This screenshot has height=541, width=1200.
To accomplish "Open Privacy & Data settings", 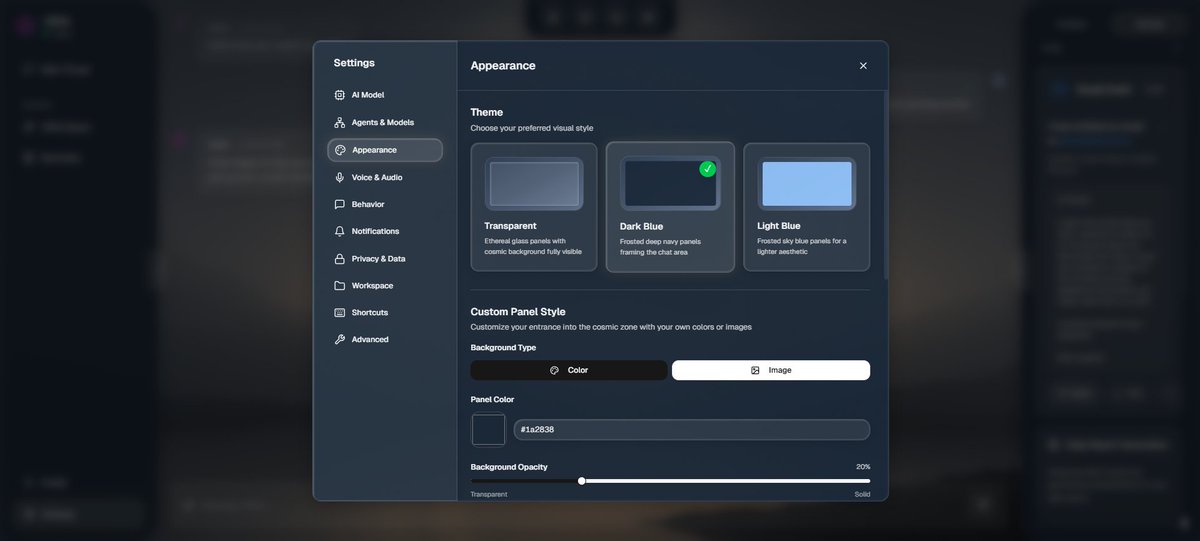I will click(385, 258).
